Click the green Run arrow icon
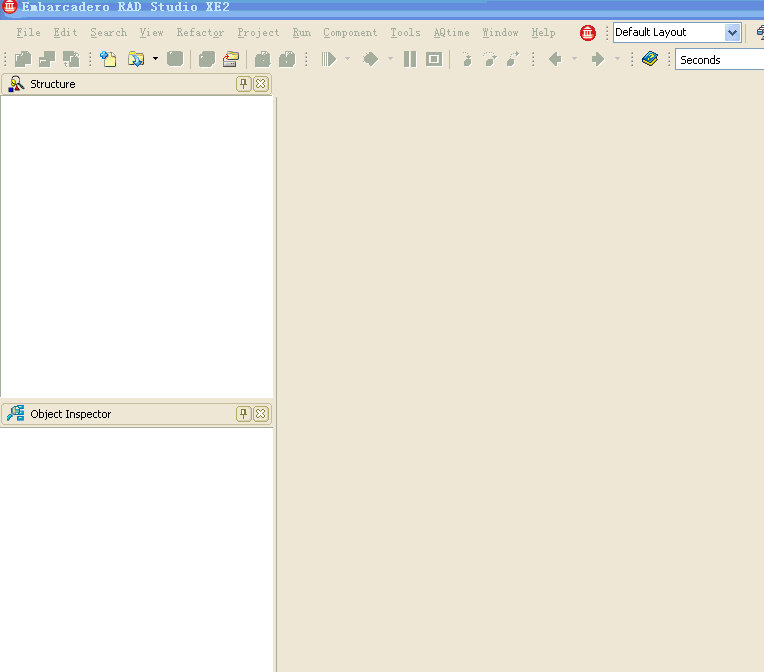The image size is (764, 672). [x=329, y=60]
